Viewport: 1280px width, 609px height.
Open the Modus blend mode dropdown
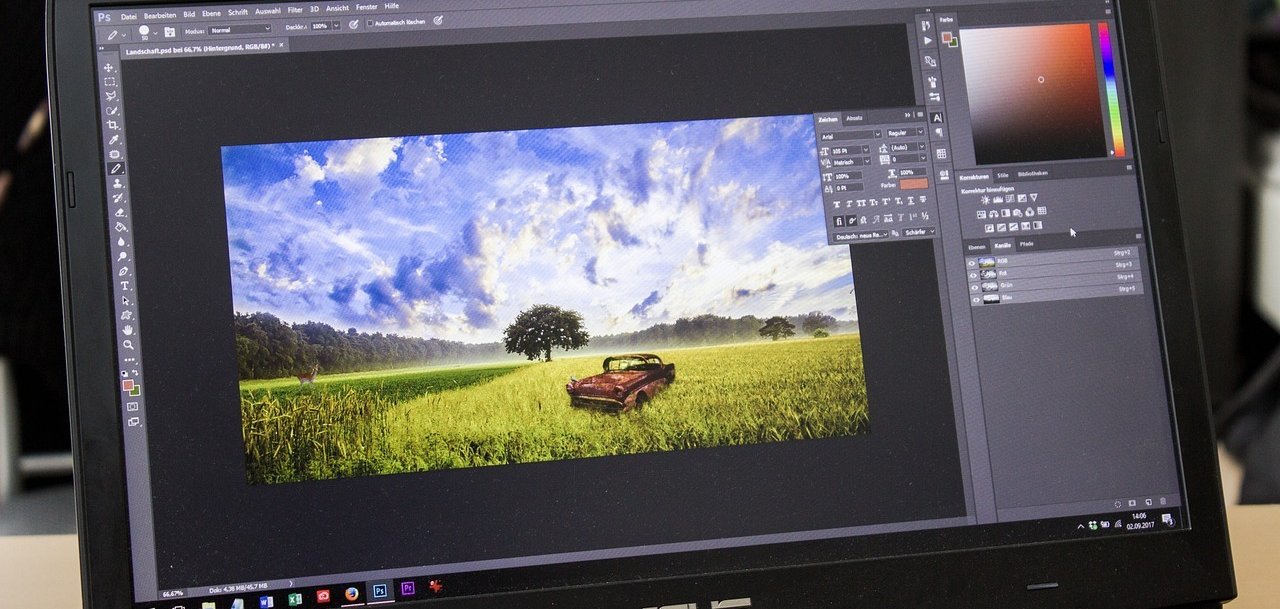pyautogui.click(x=239, y=30)
